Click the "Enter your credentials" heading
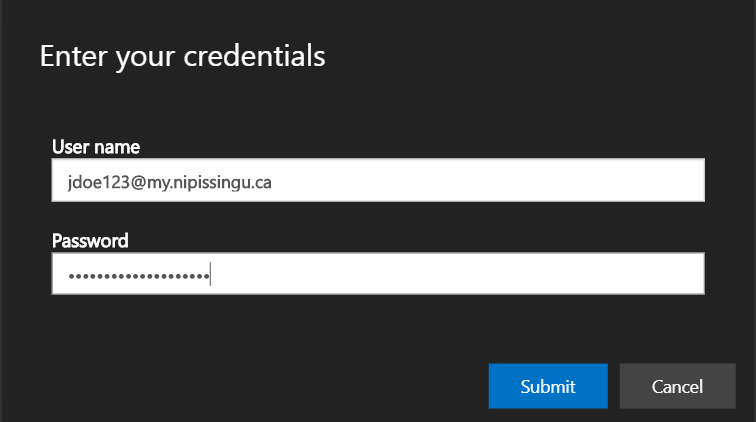The image size is (756, 422). (182, 56)
